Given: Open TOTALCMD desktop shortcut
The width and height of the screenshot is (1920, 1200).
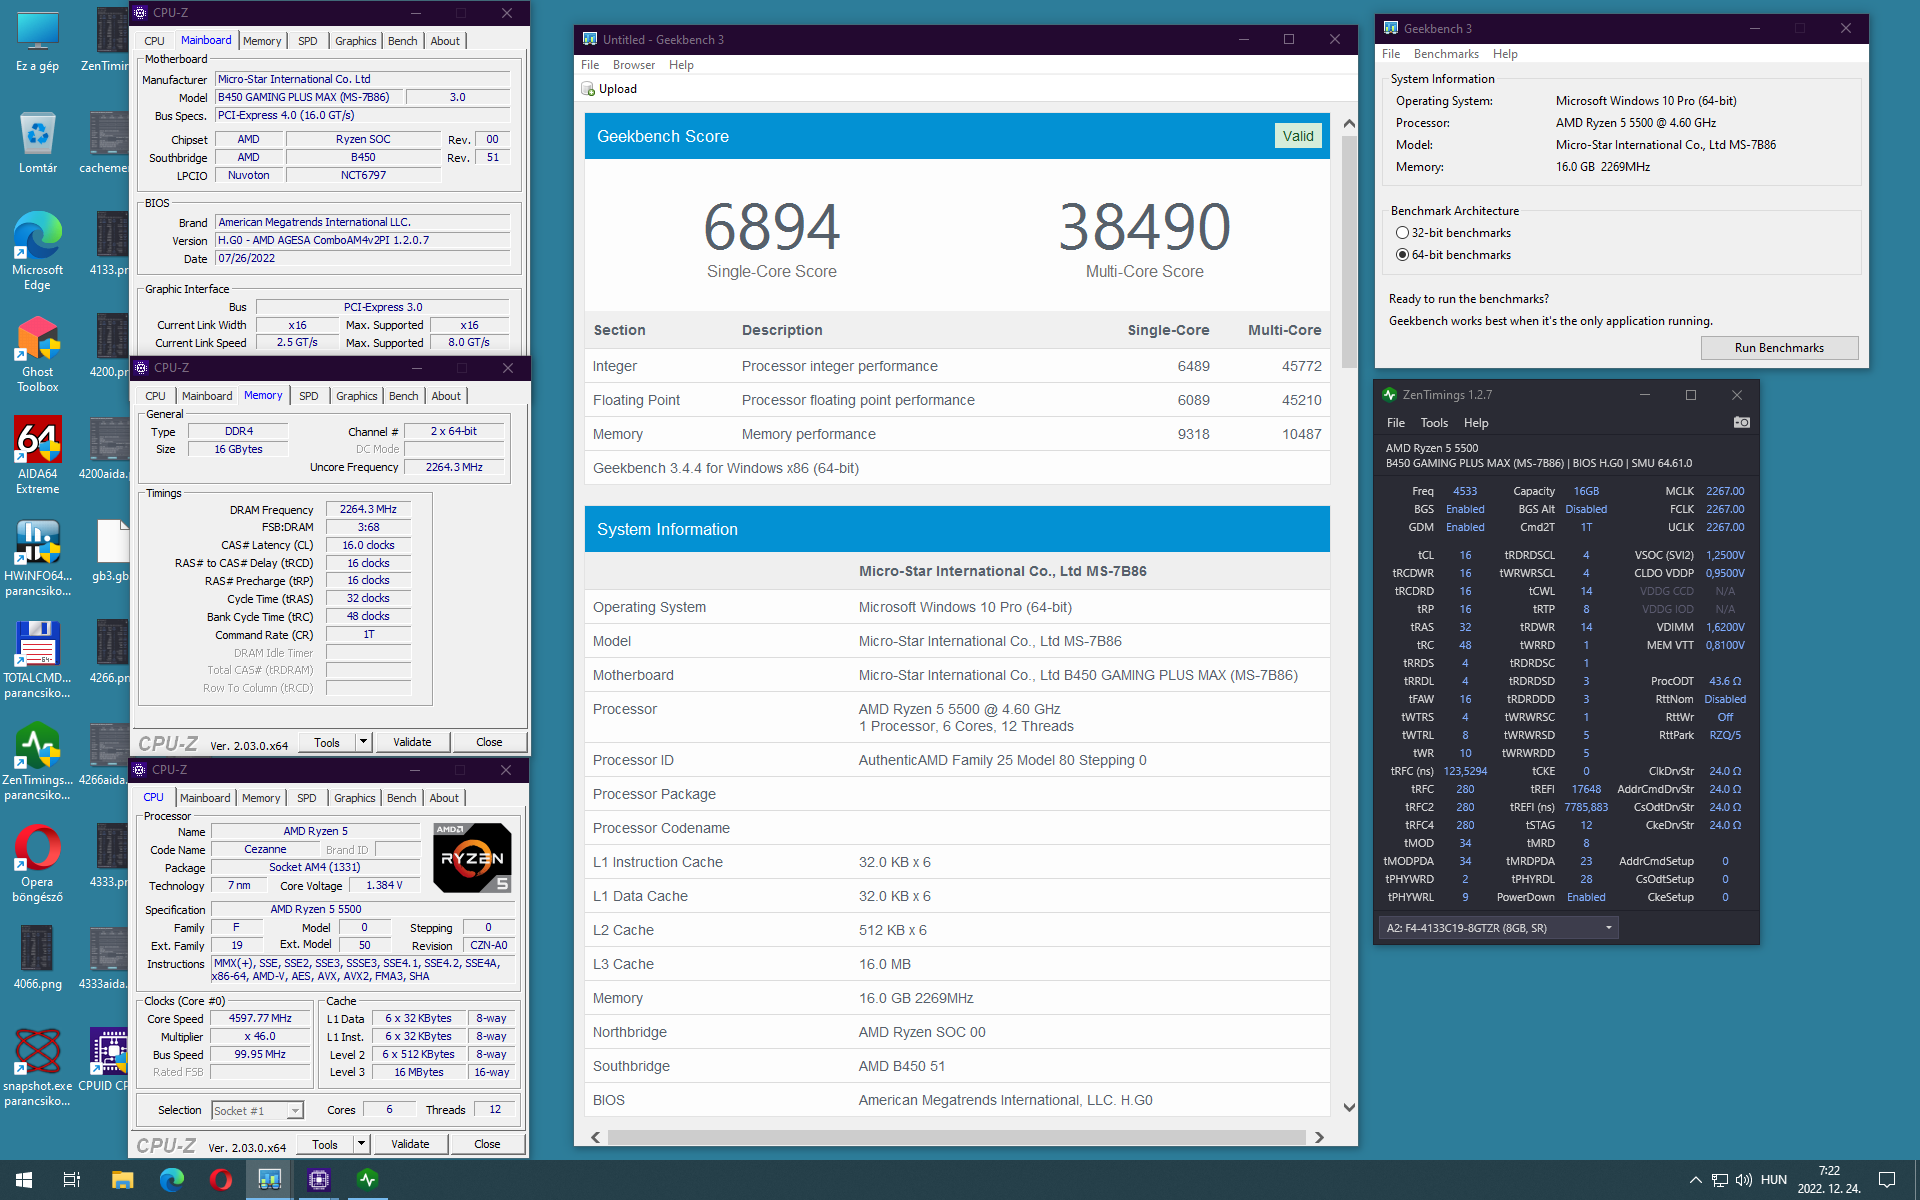Looking at the screenshot, I should pyautogui.click(x=37, y=660).
